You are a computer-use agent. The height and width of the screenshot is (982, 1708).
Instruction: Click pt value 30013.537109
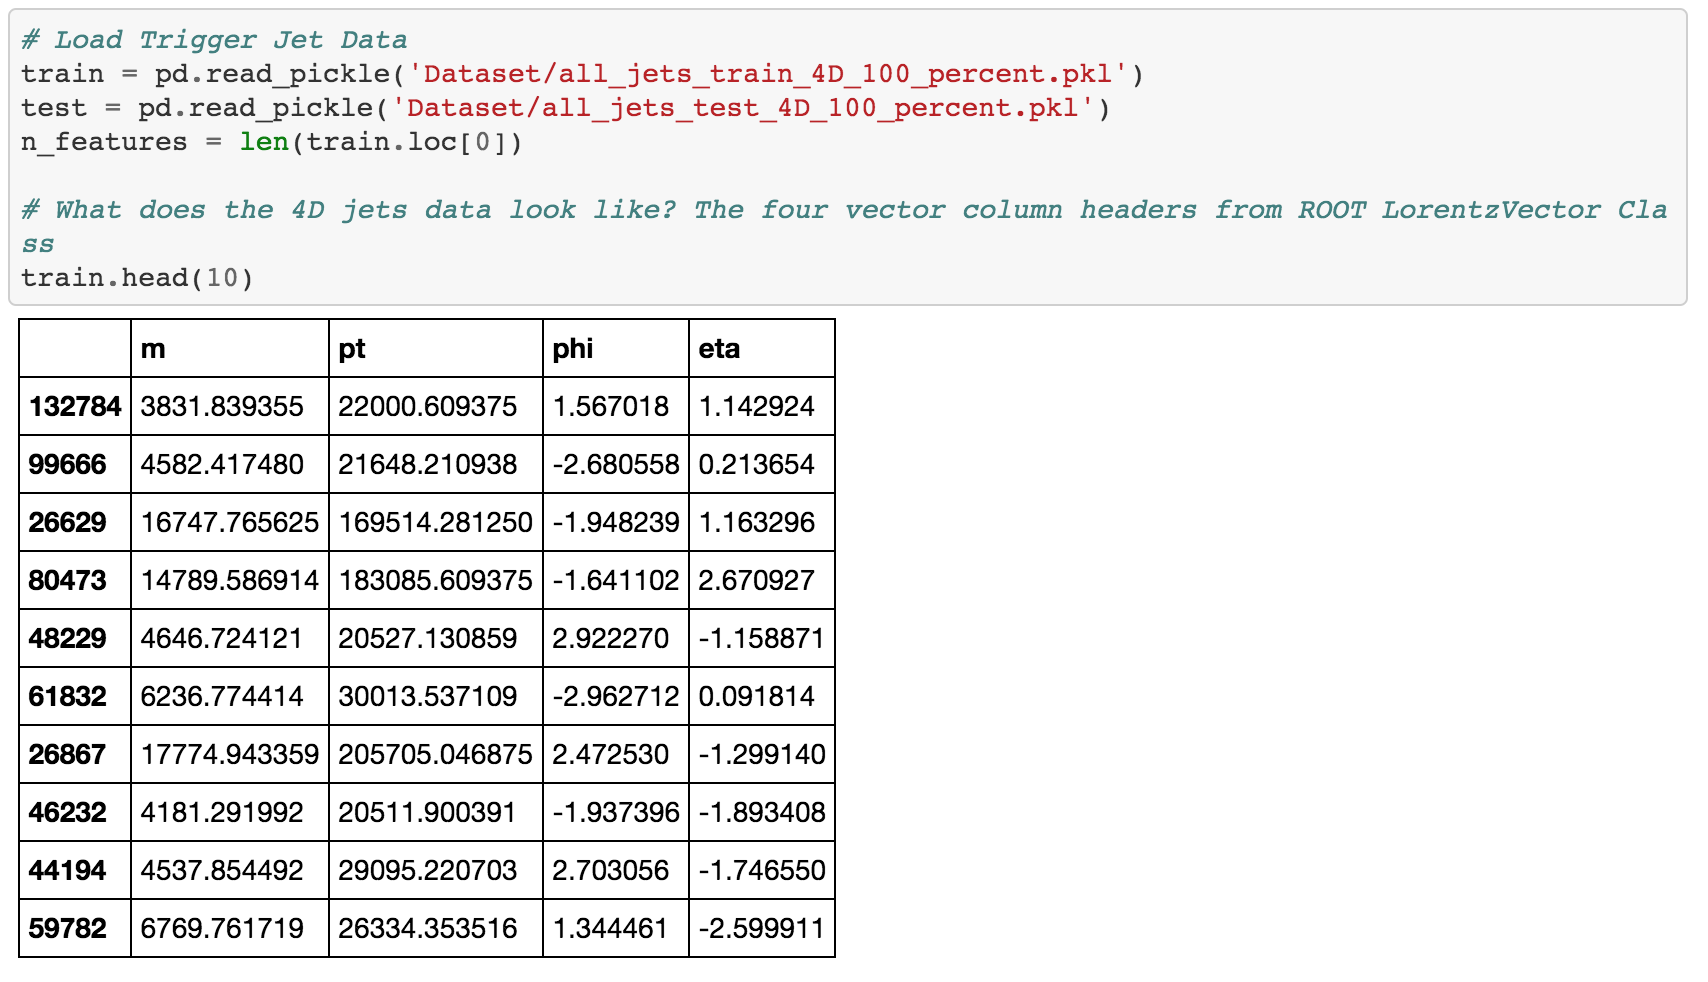428,696
